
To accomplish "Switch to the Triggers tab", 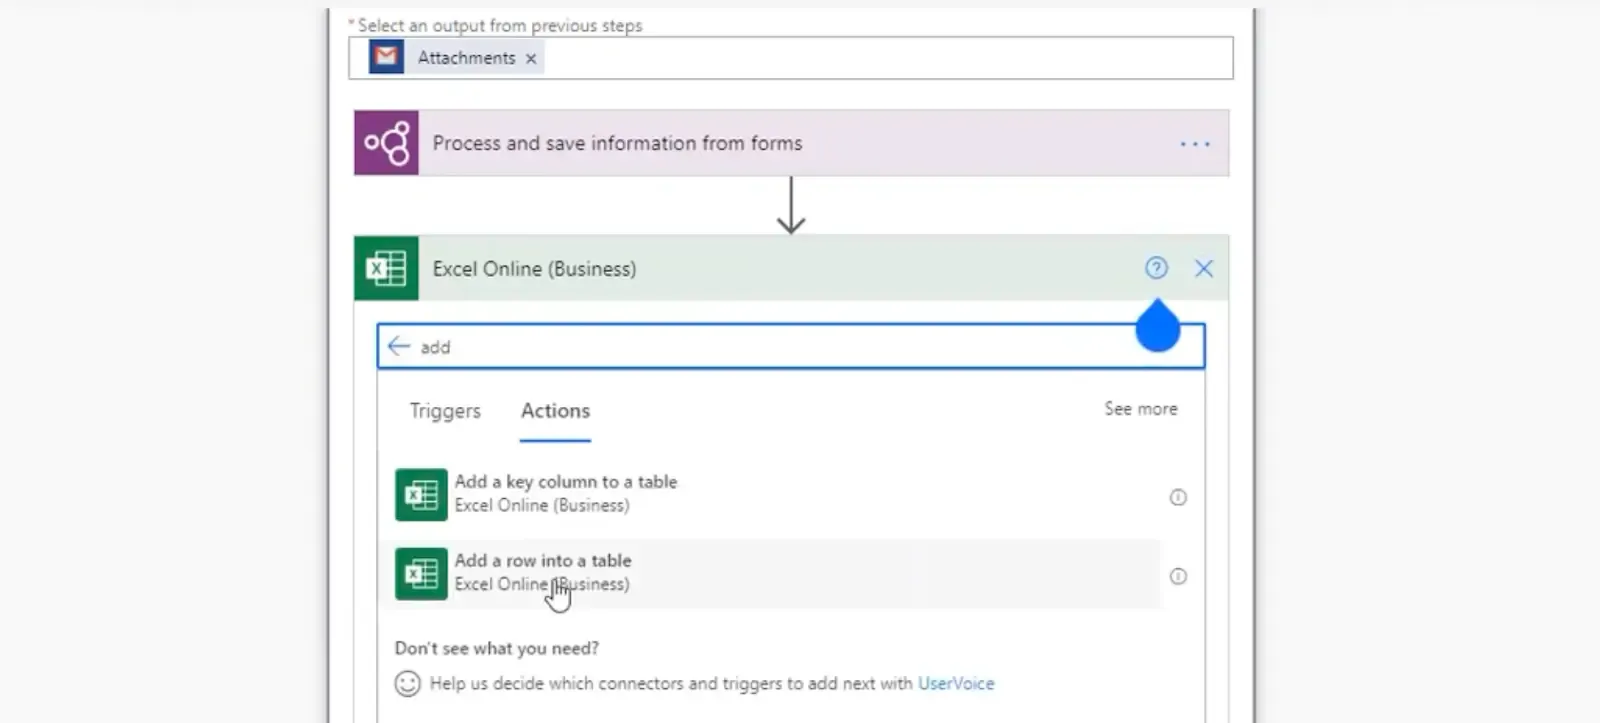I will (445, 411).
